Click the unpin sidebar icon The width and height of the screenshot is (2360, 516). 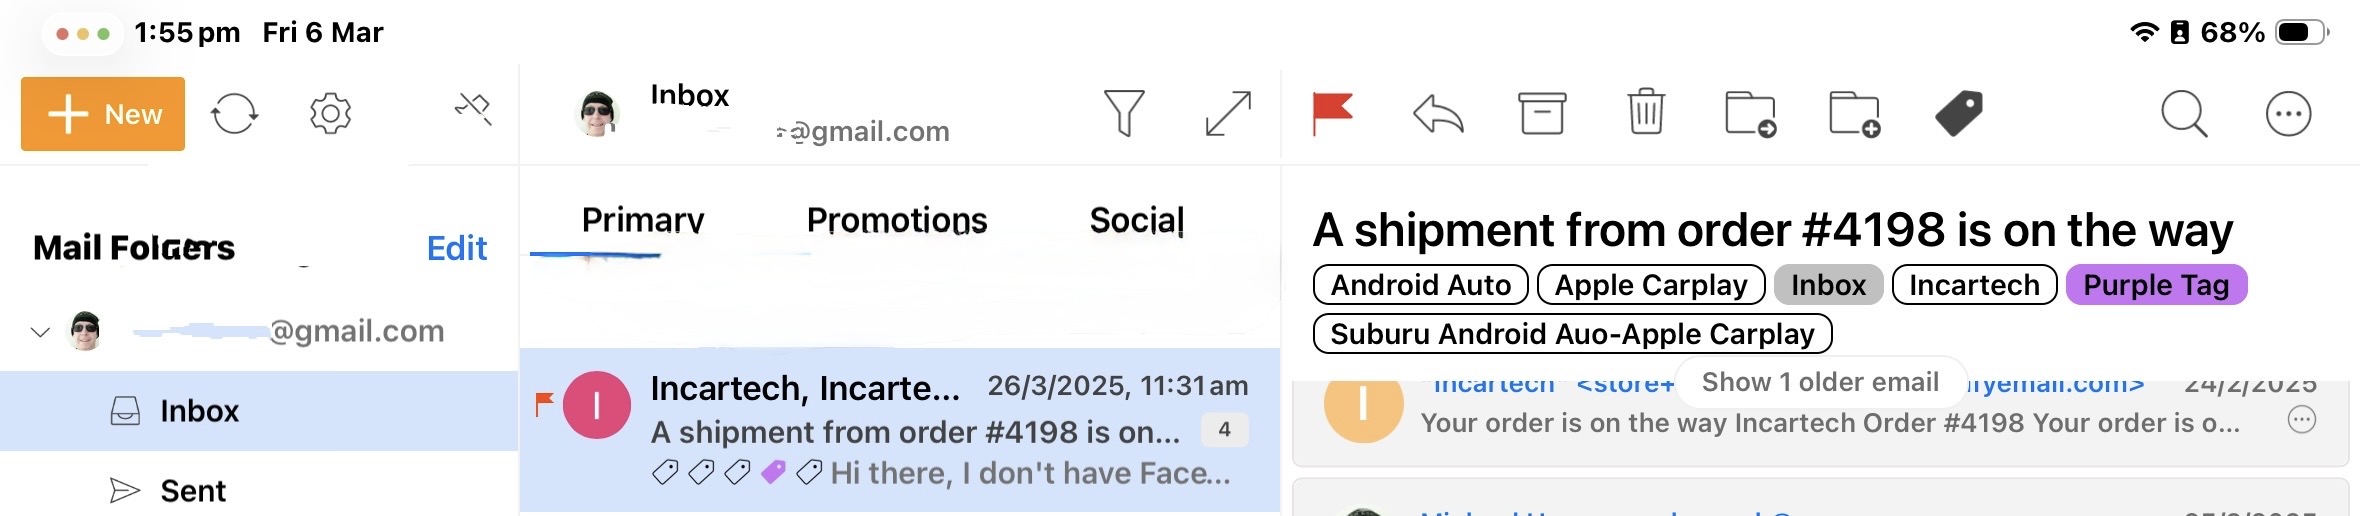473,109
